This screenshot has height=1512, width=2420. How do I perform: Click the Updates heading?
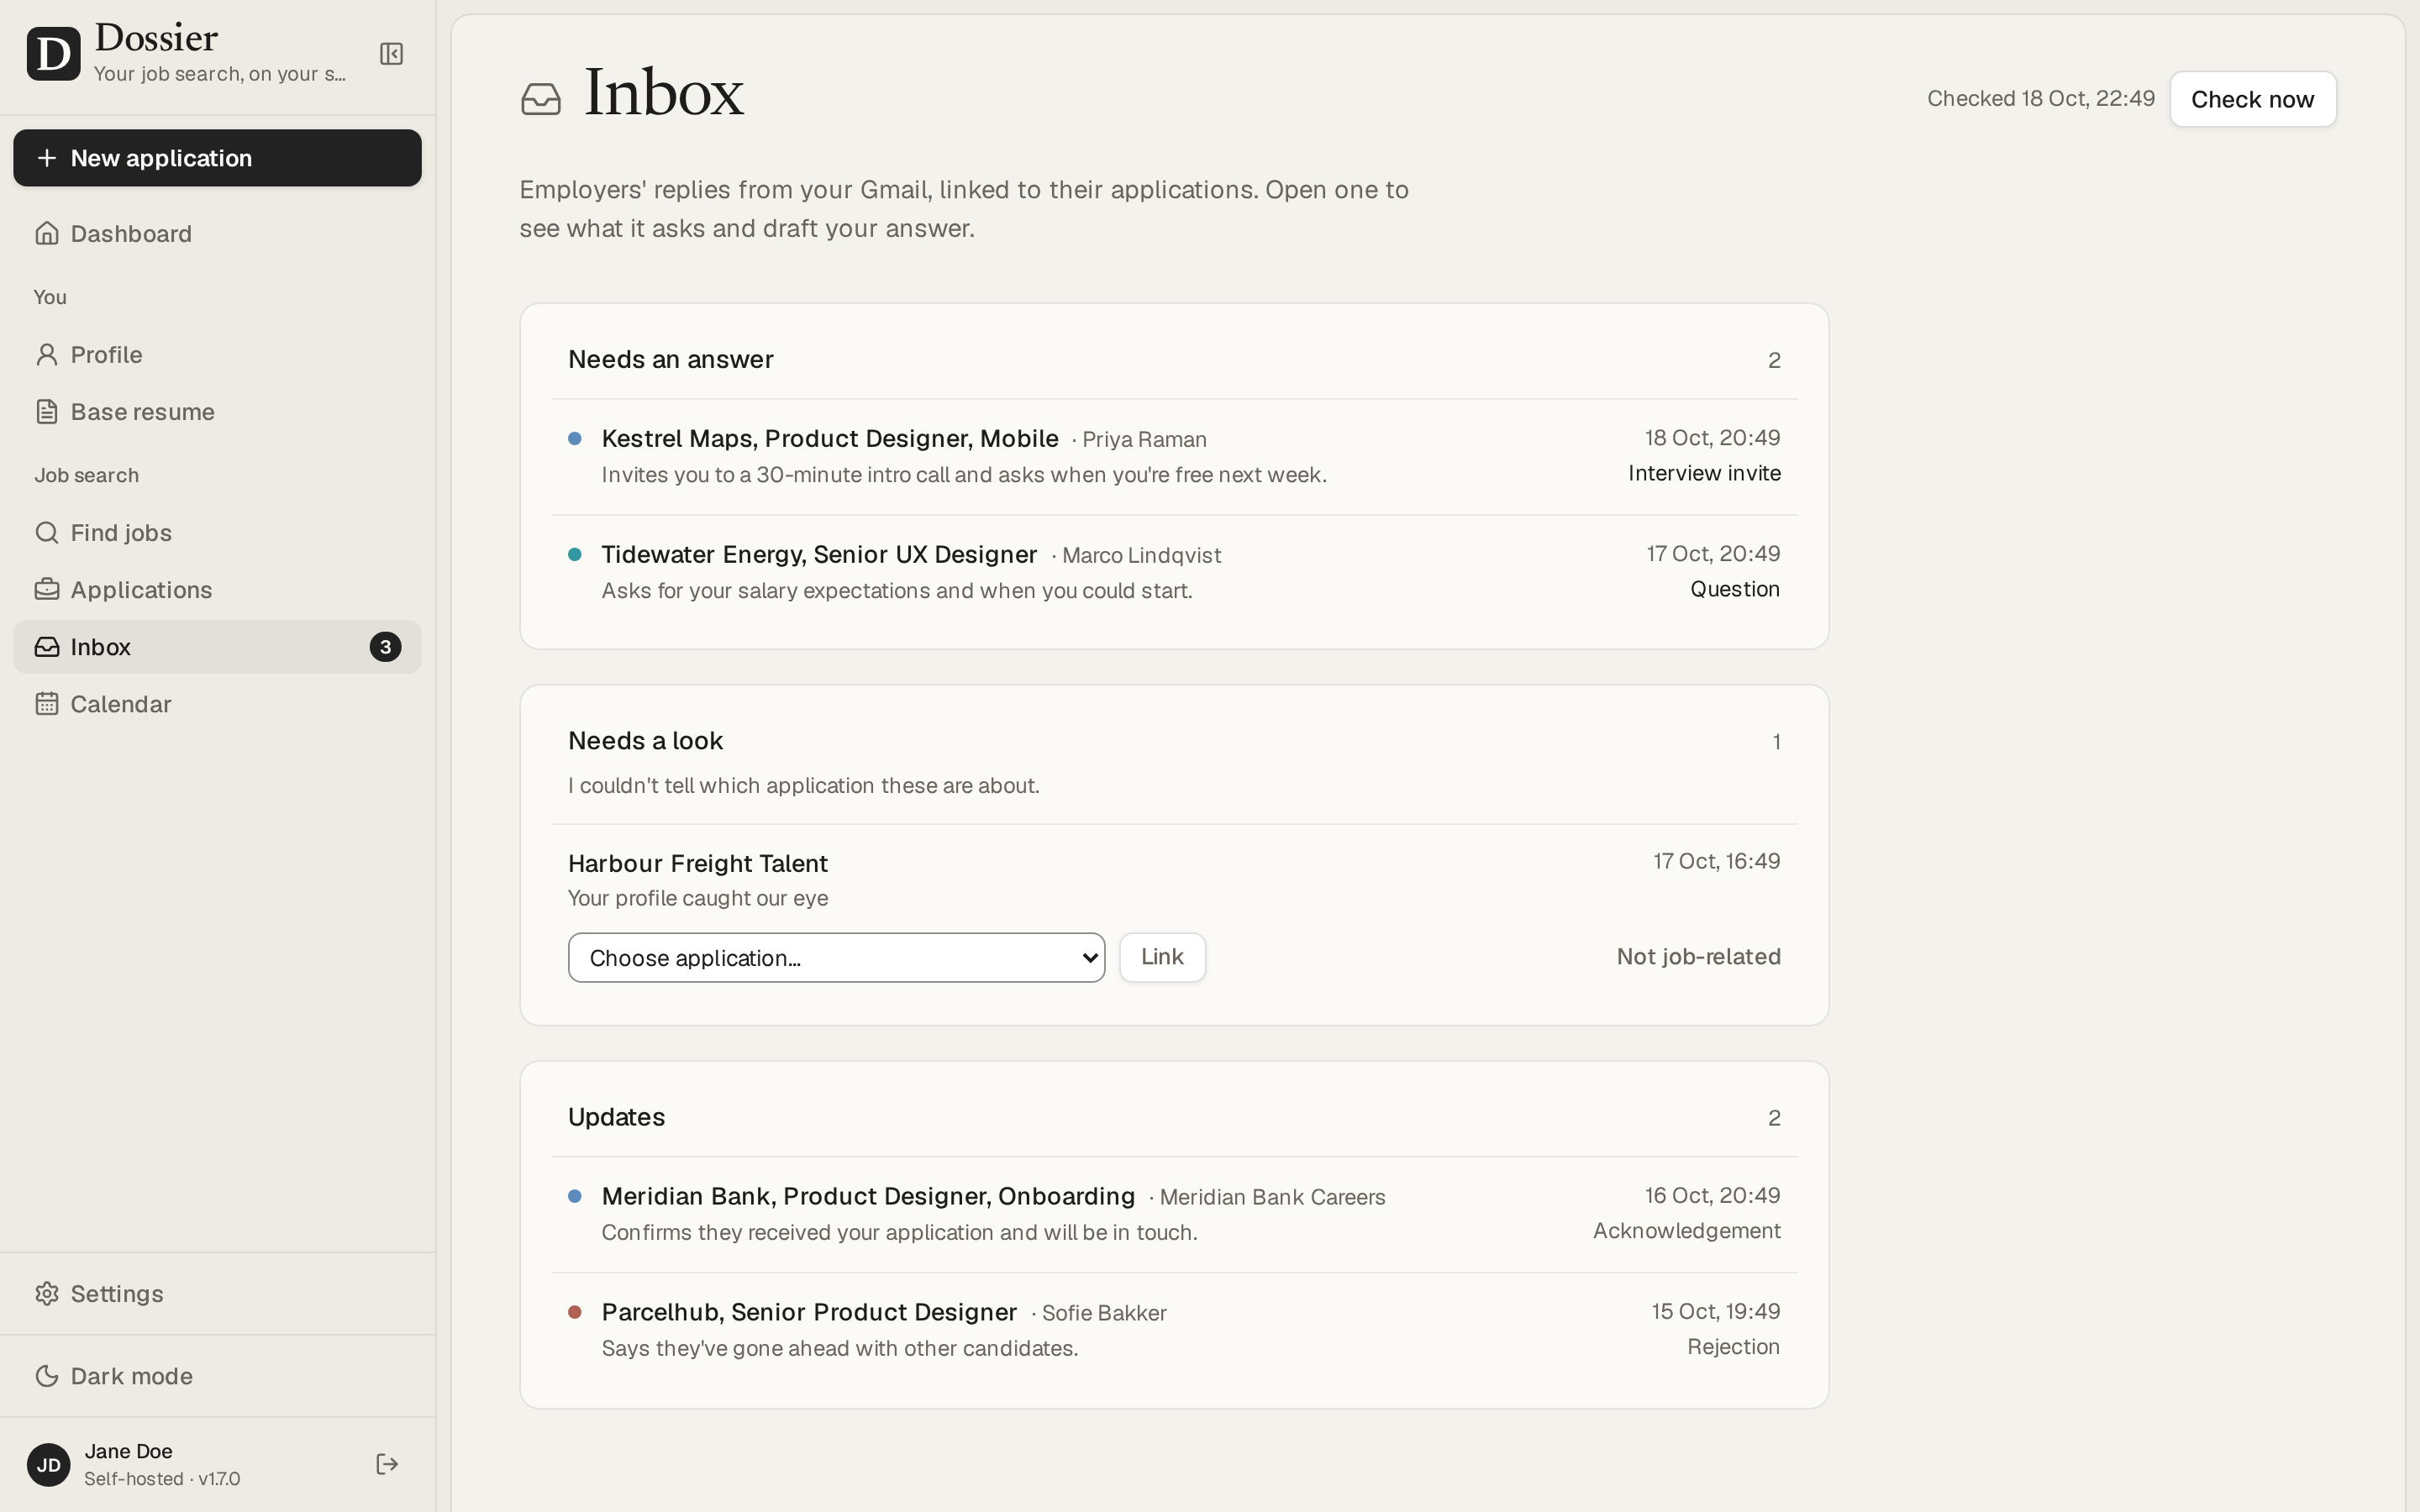coord(616,1117)
